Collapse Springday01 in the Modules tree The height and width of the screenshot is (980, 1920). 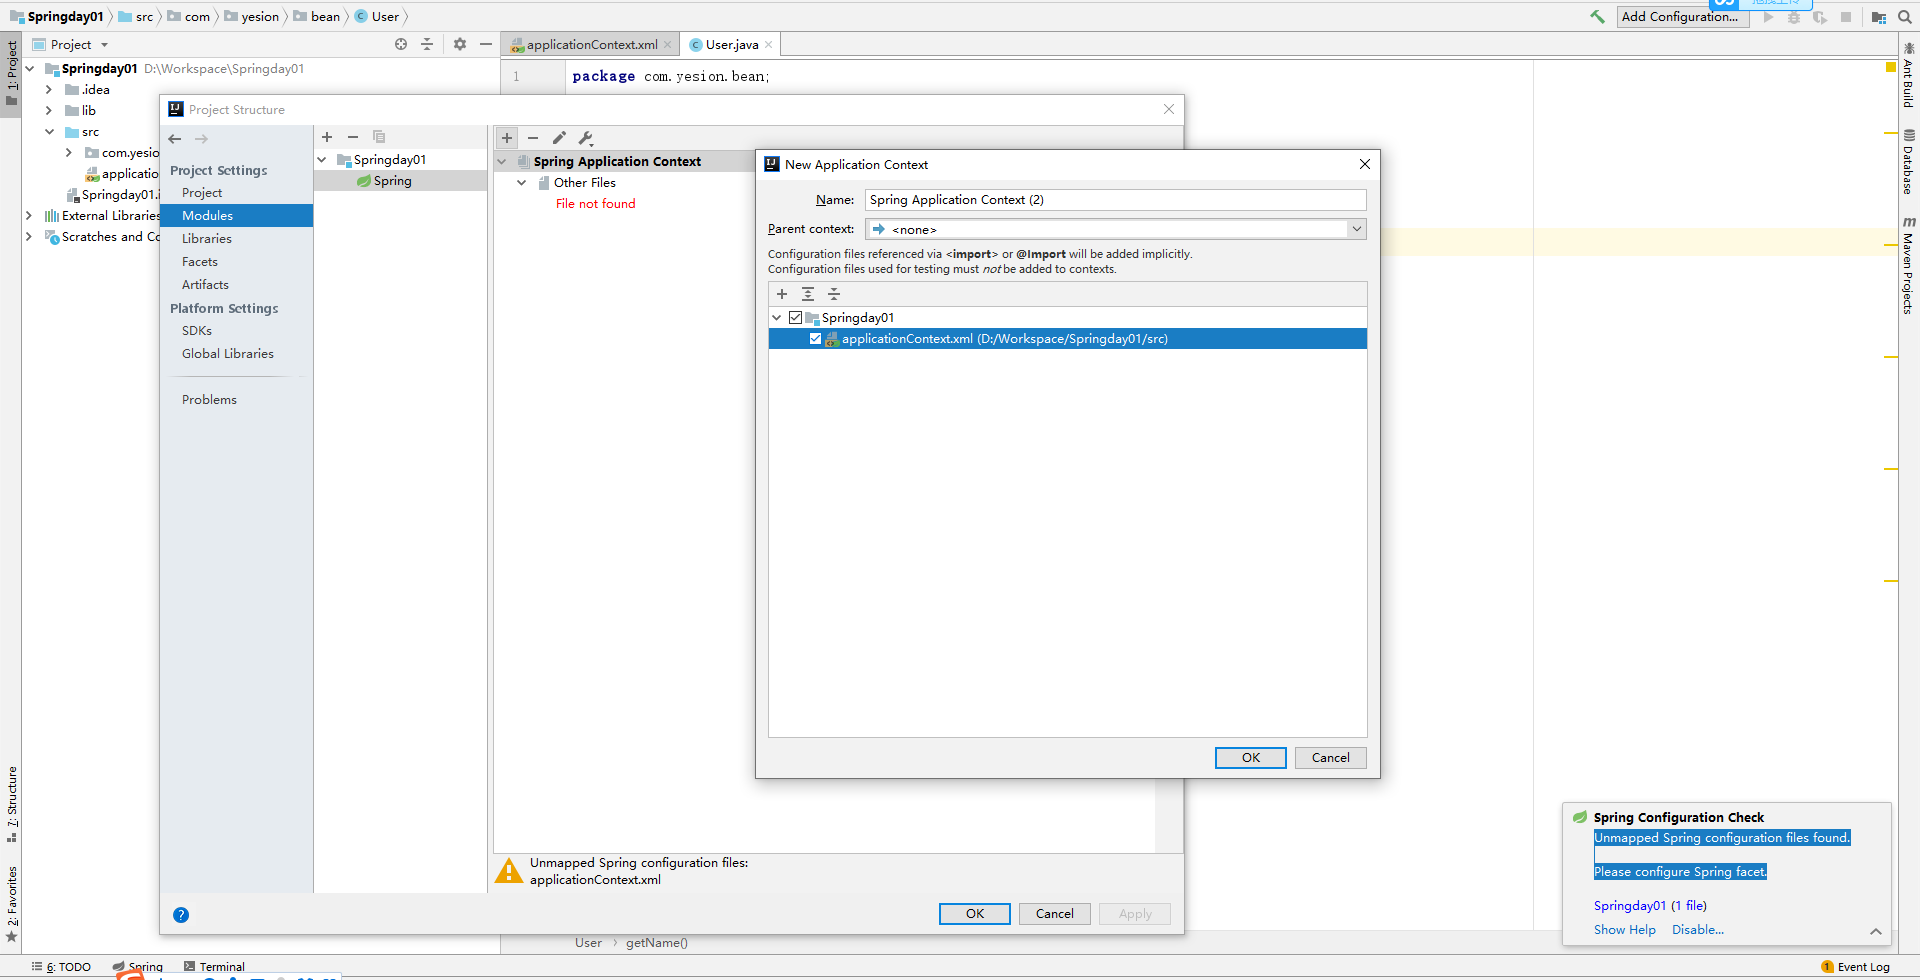click(322, 160)
